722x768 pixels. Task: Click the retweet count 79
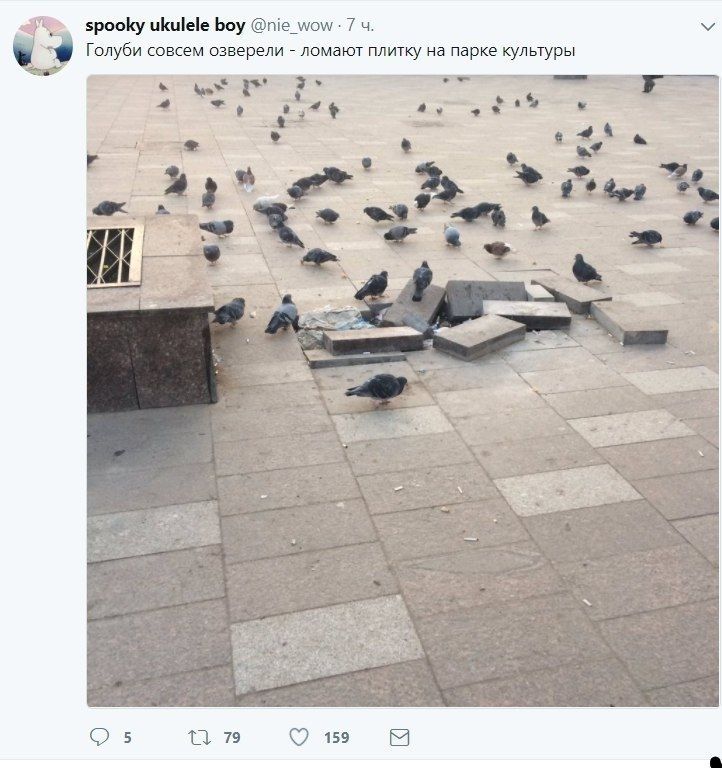click(x=232, y=738)
